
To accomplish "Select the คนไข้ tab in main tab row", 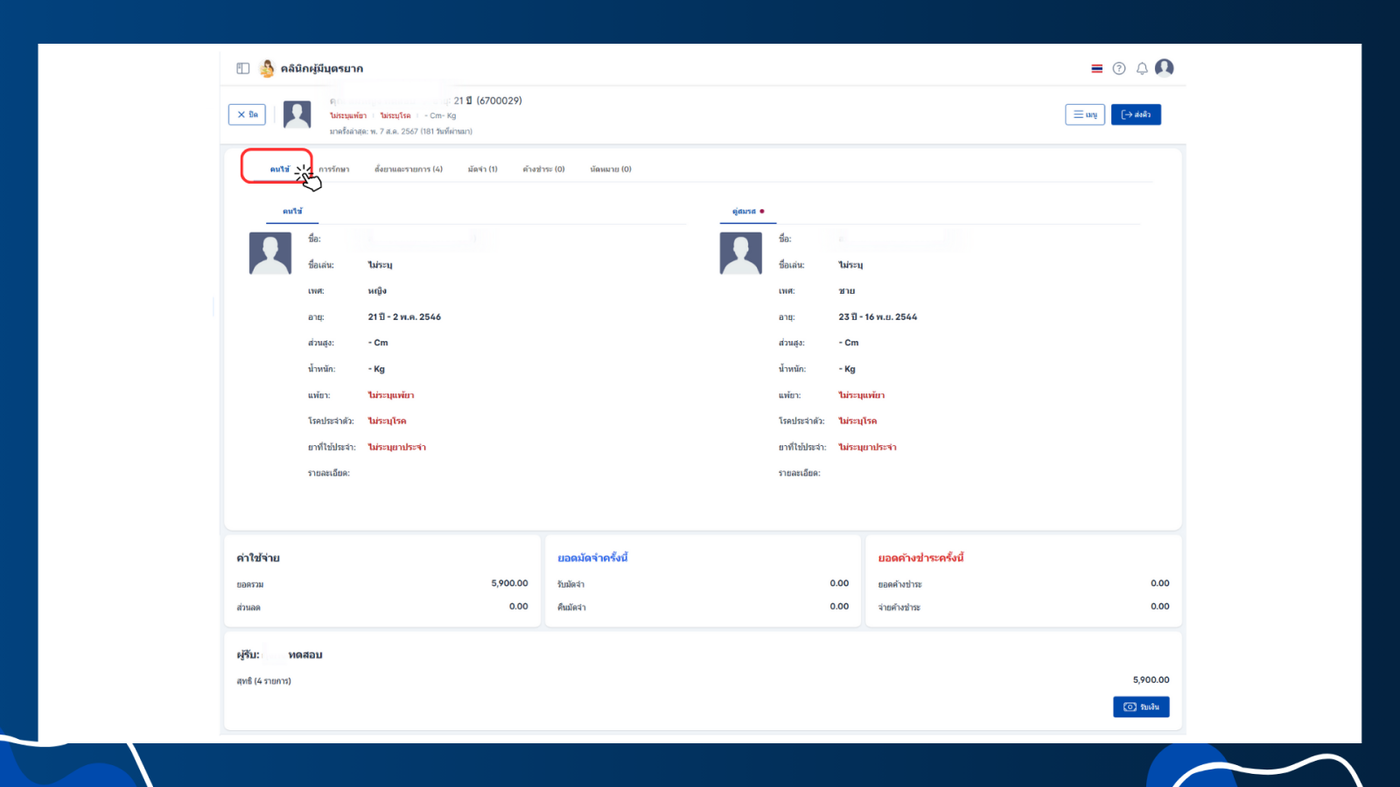I will [x=279, y=169].
